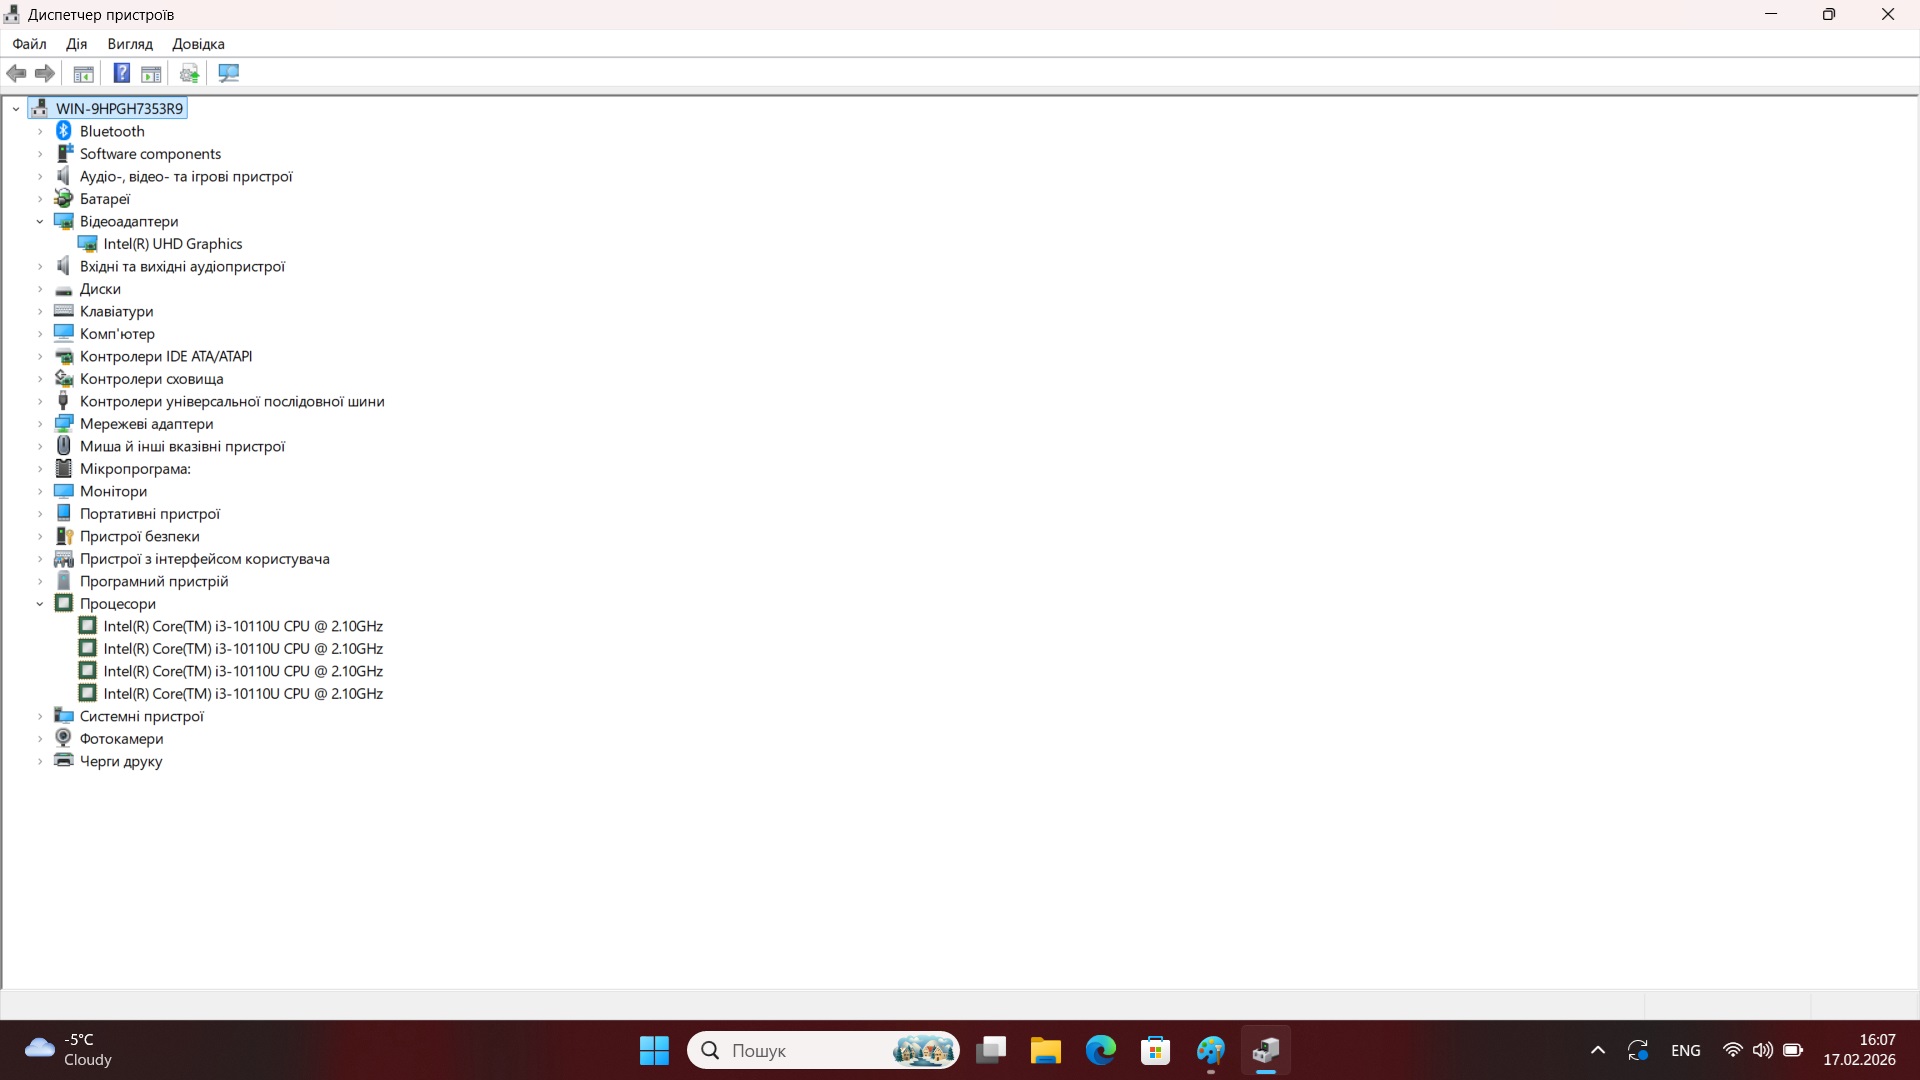
Task: Expand the Bluetooth category
Action: [40, 131]
